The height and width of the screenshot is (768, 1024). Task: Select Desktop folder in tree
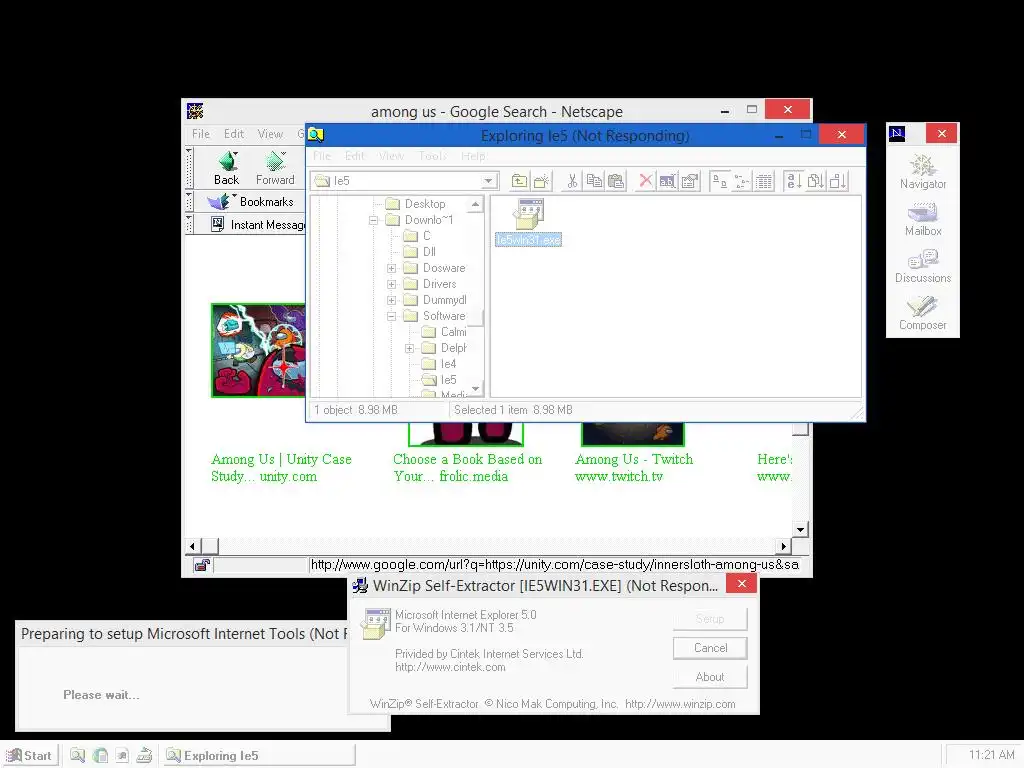[416, 204]
